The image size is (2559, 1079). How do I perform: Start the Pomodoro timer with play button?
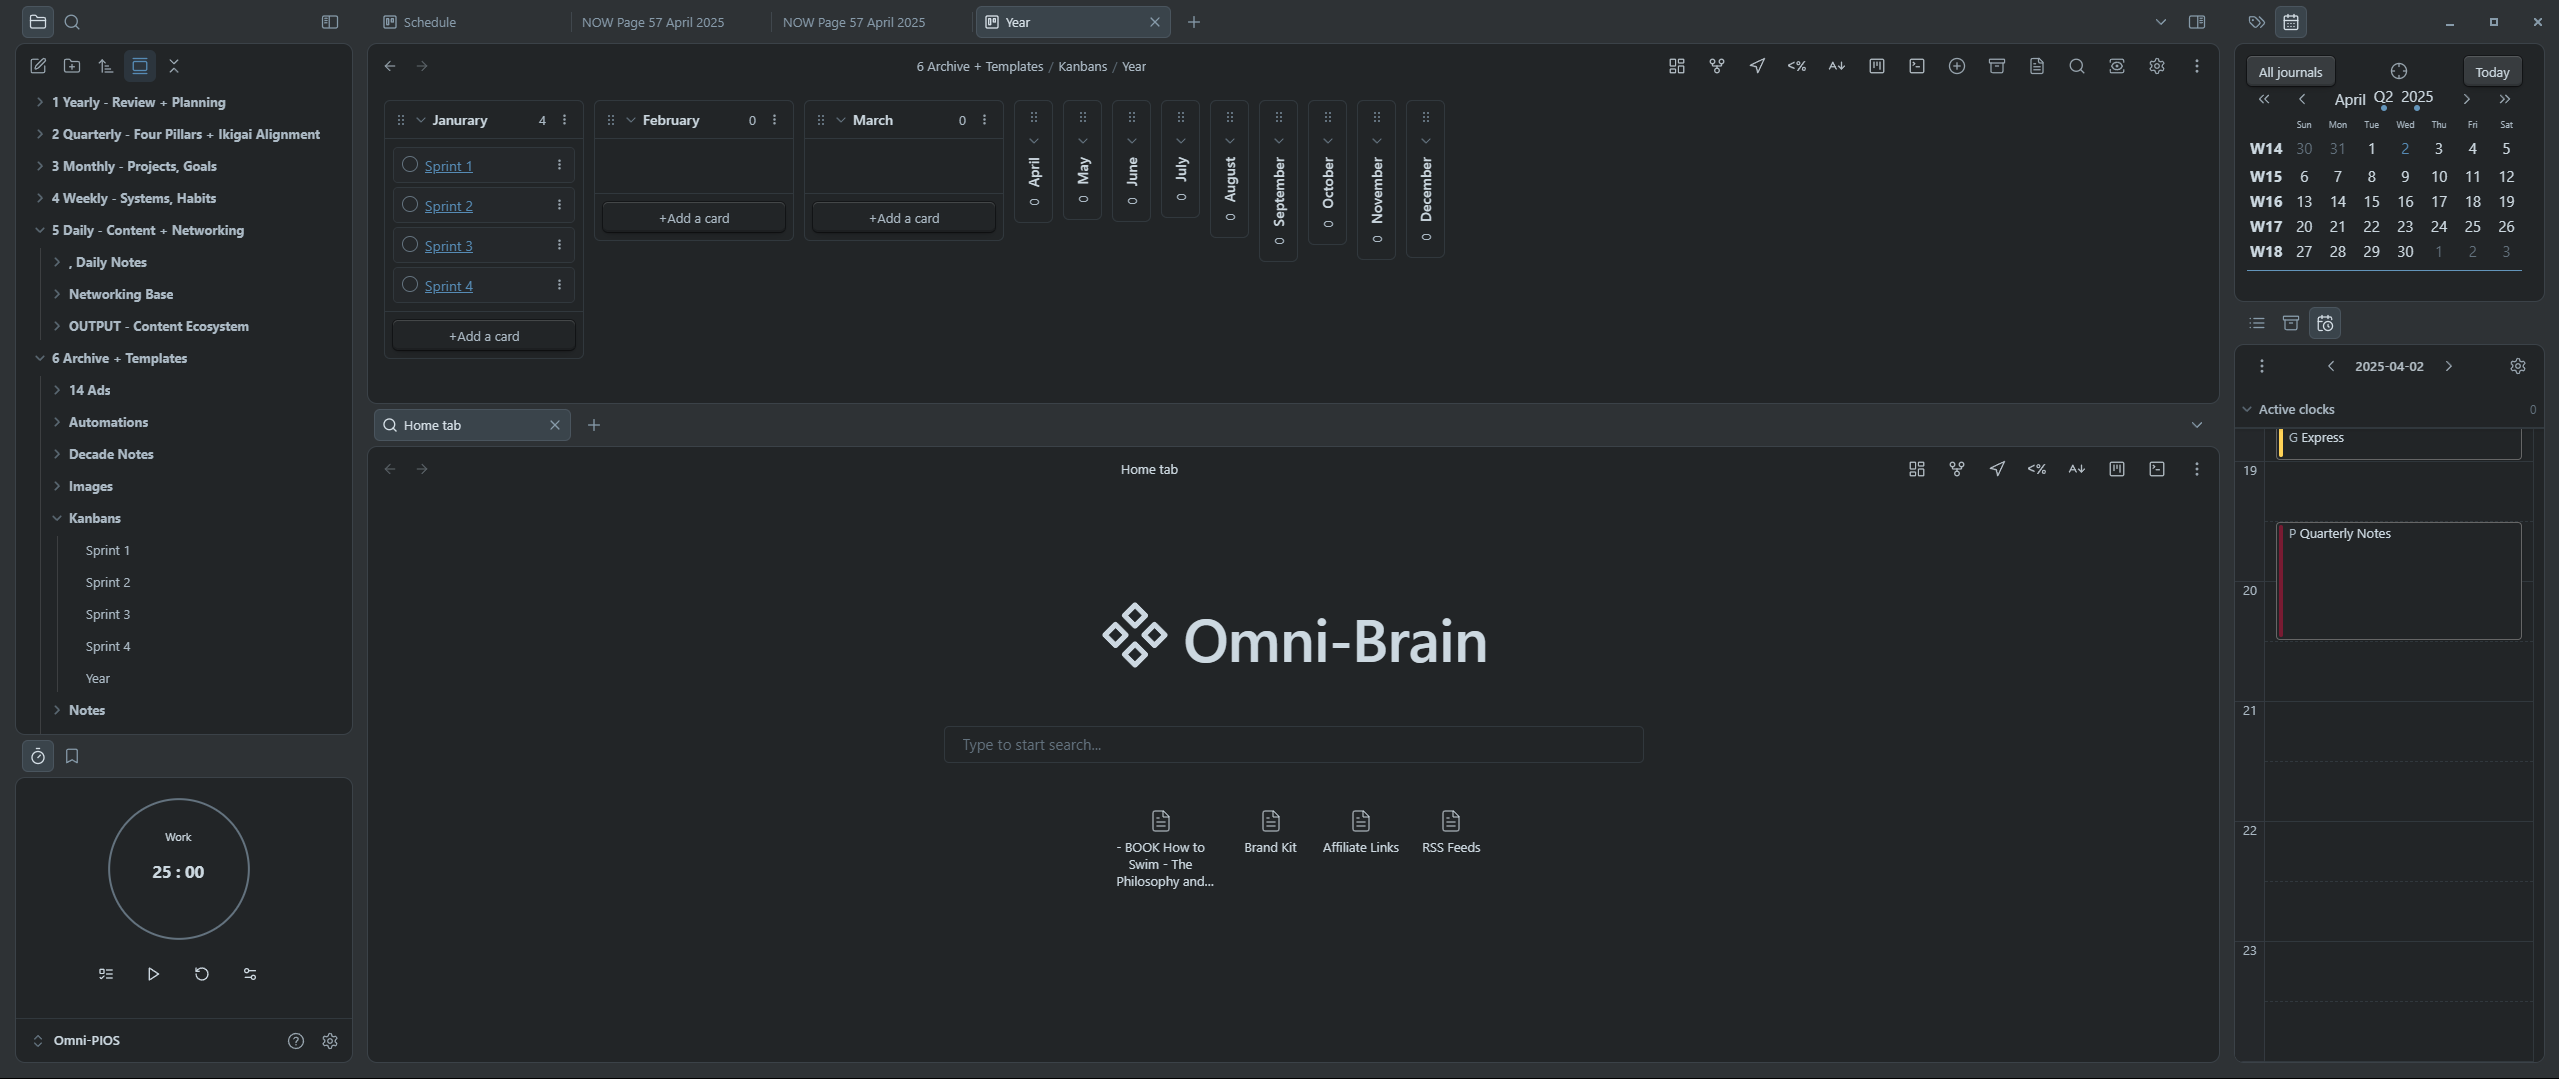tap(153, 974)
